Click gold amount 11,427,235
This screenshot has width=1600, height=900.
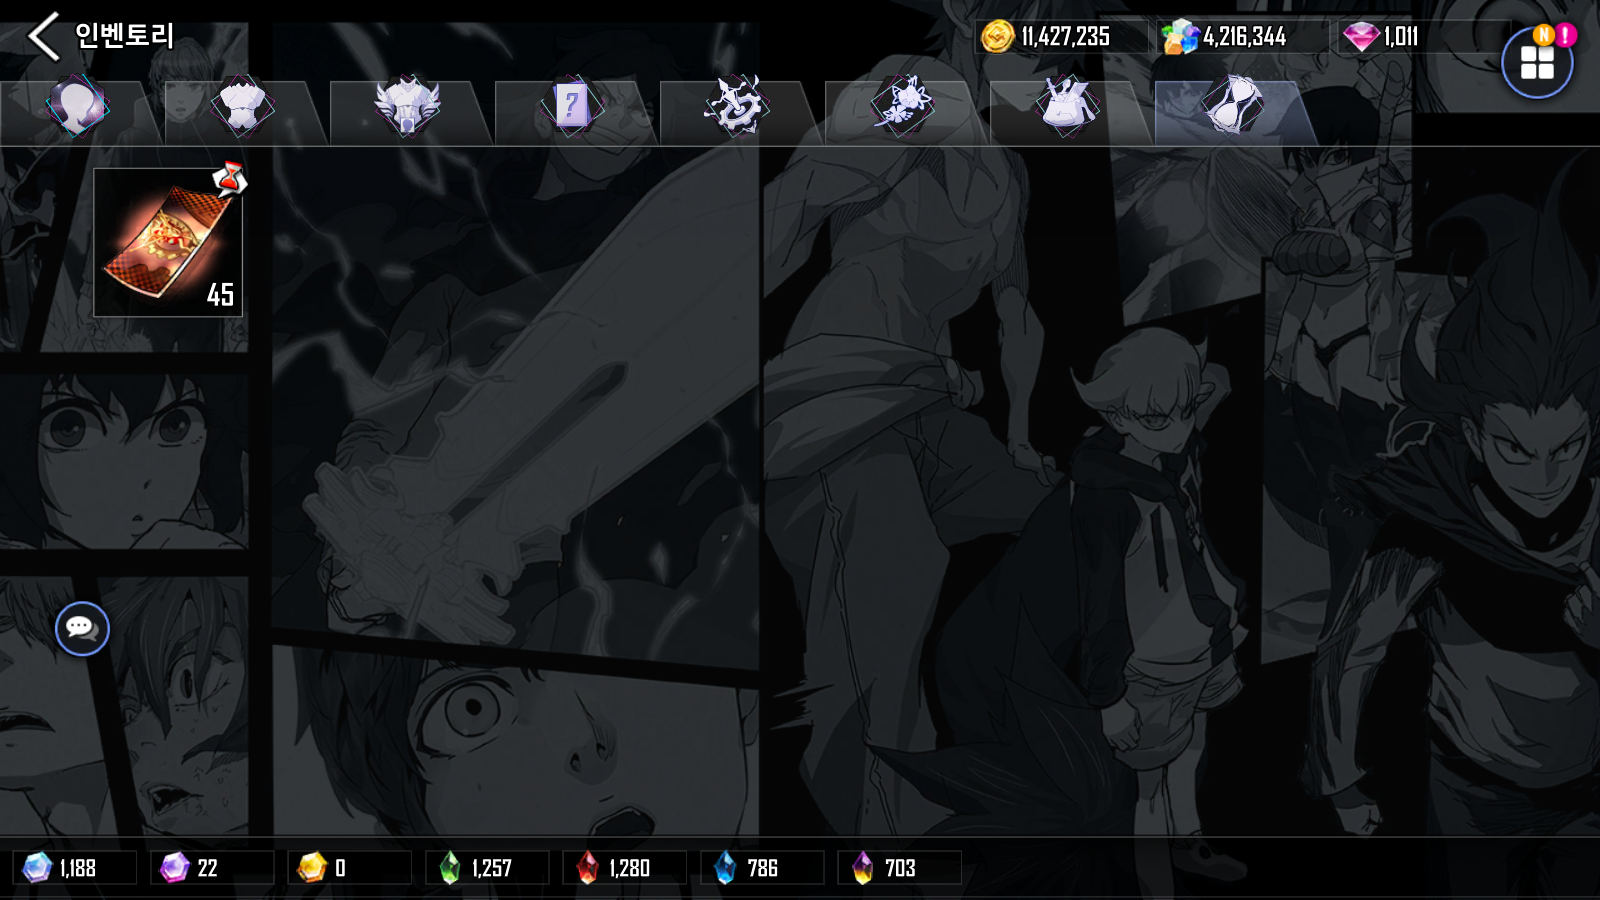tap(1065, 37)
